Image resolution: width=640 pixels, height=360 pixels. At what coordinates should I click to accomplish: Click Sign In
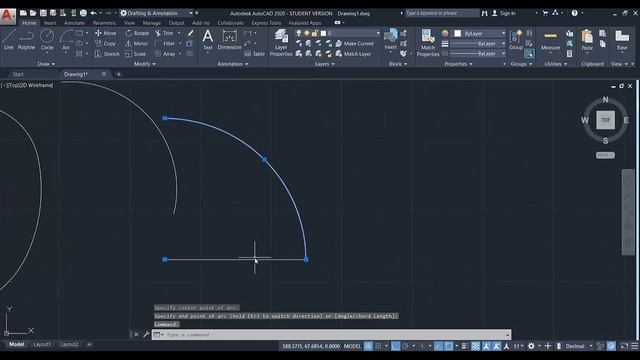pos(504,13)
